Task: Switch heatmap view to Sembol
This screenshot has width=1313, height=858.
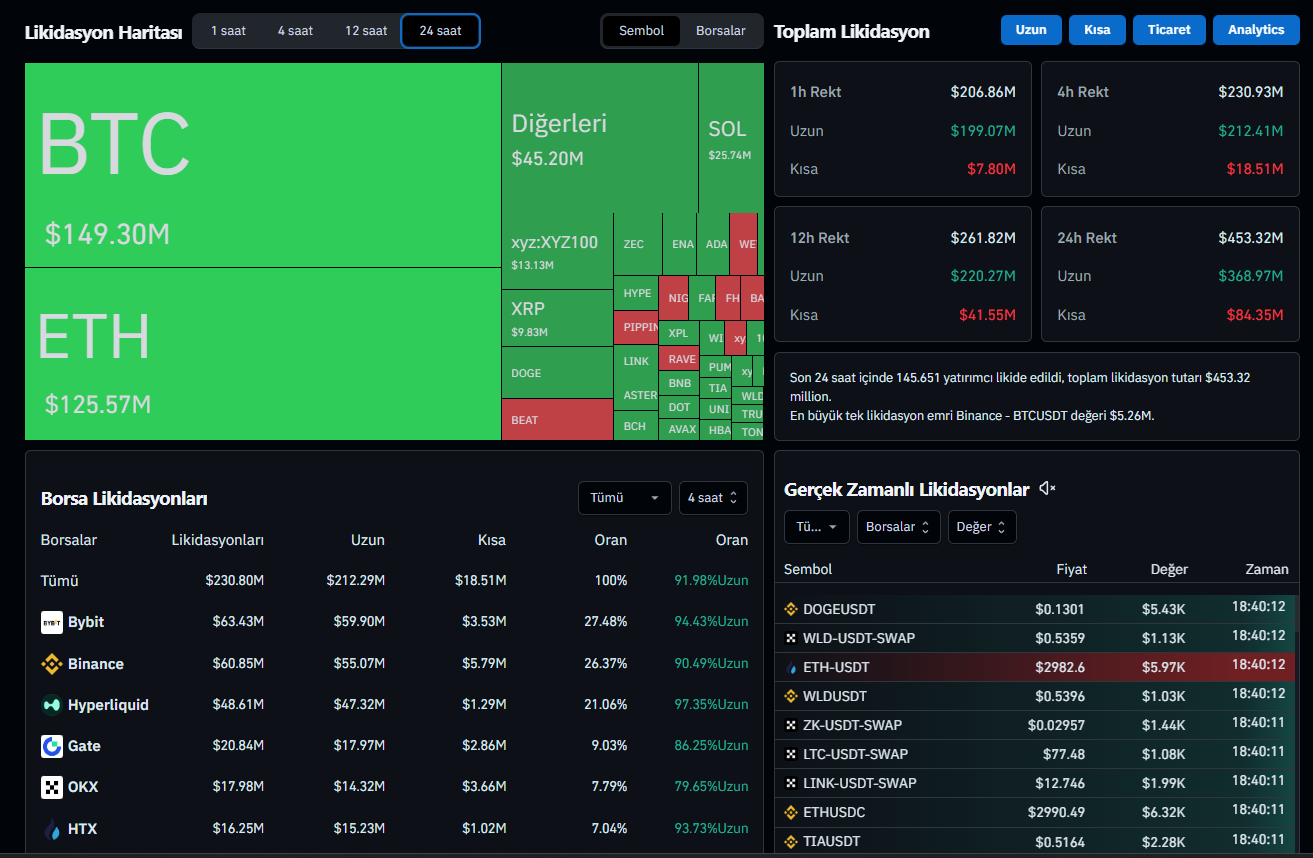Action: tap(641, 31)
